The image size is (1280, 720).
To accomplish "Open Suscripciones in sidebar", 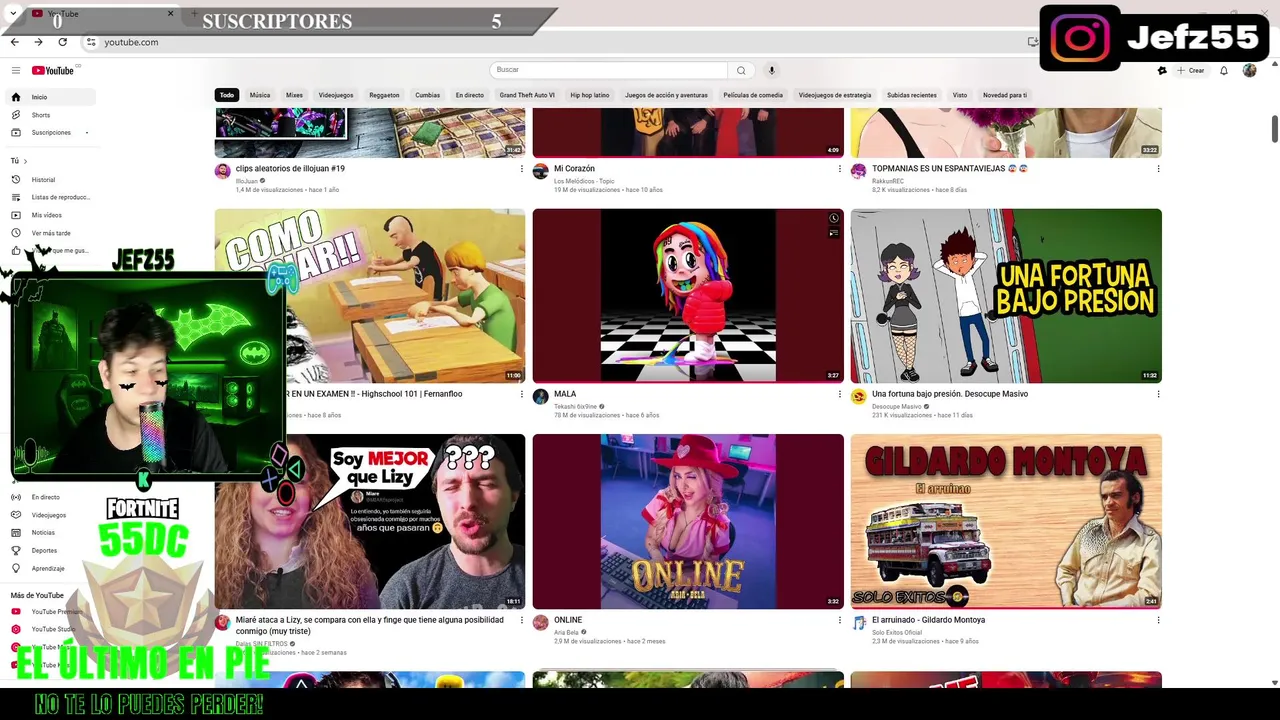I will pos(52,132).
